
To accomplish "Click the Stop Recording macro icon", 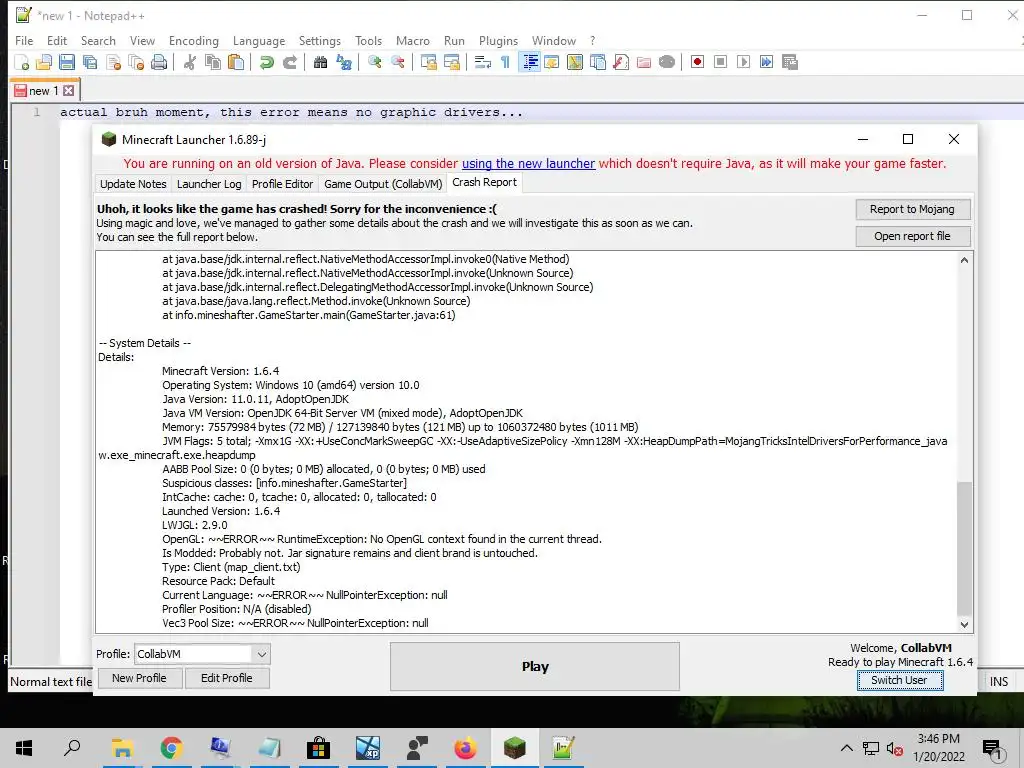I will click(720, 62).
